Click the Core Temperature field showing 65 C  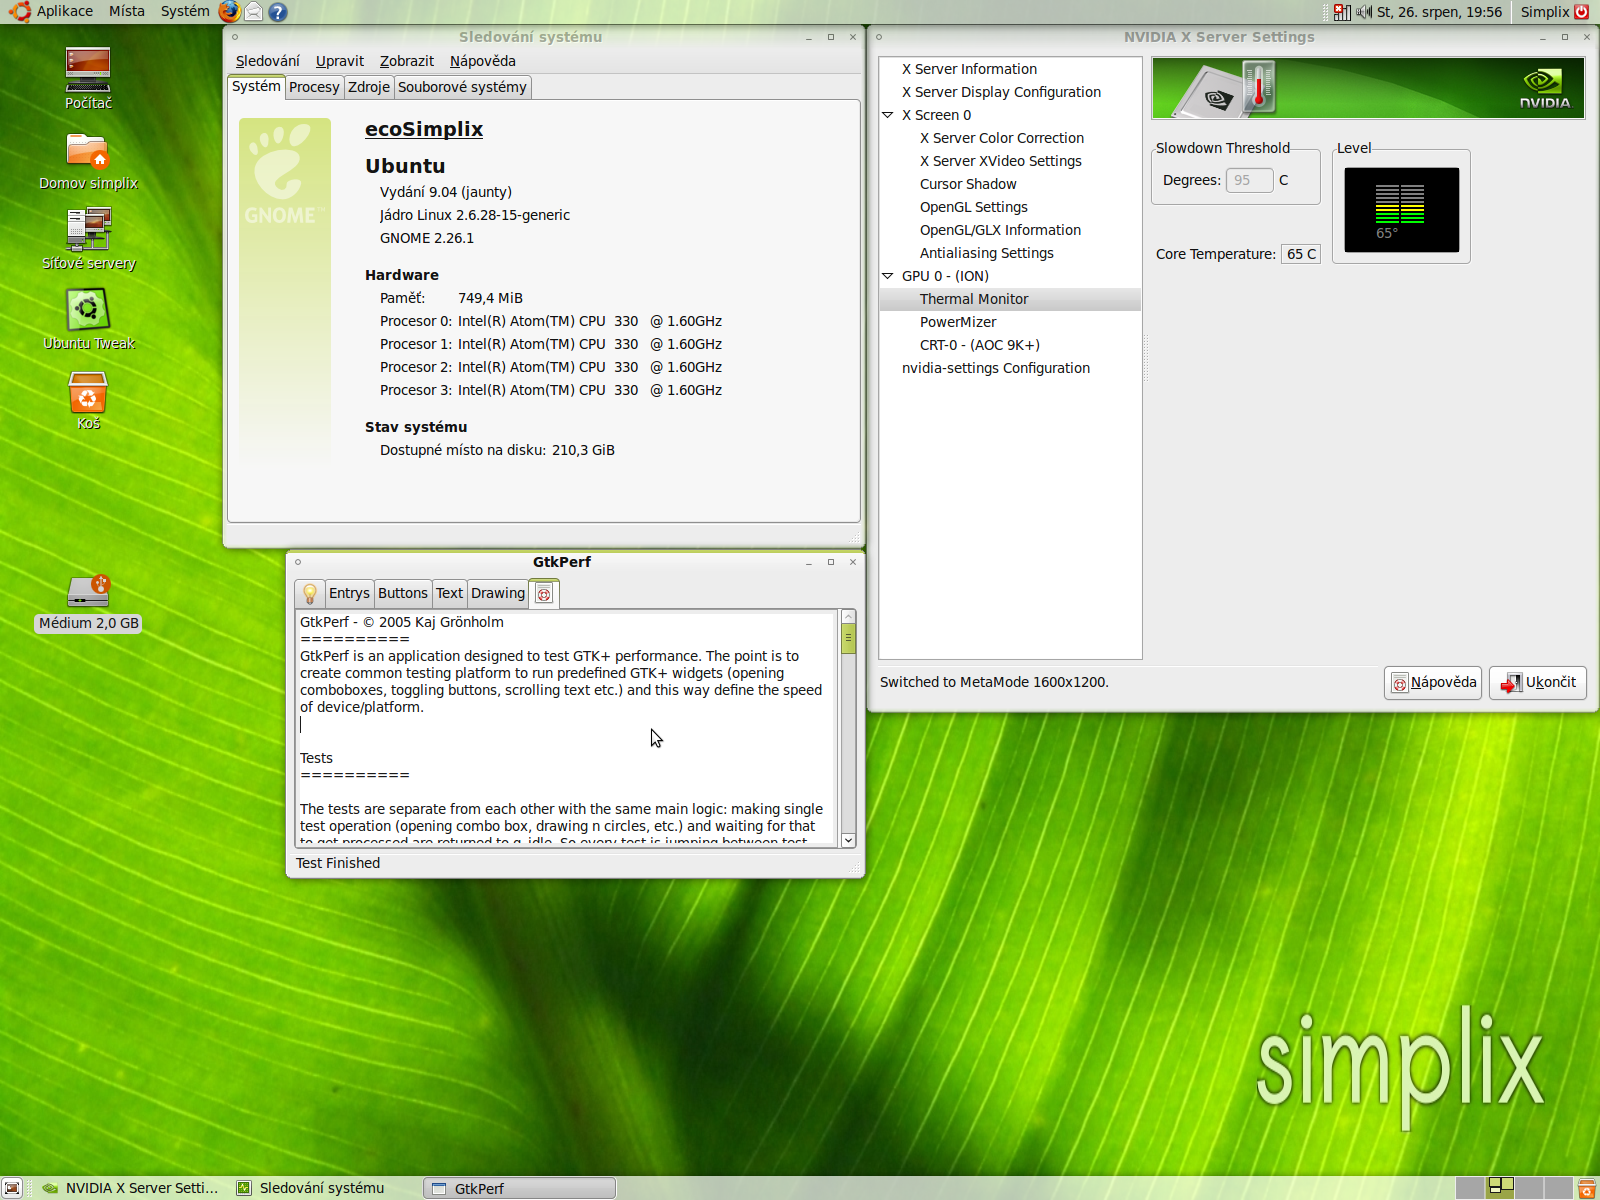click(x=1301, y=254)
